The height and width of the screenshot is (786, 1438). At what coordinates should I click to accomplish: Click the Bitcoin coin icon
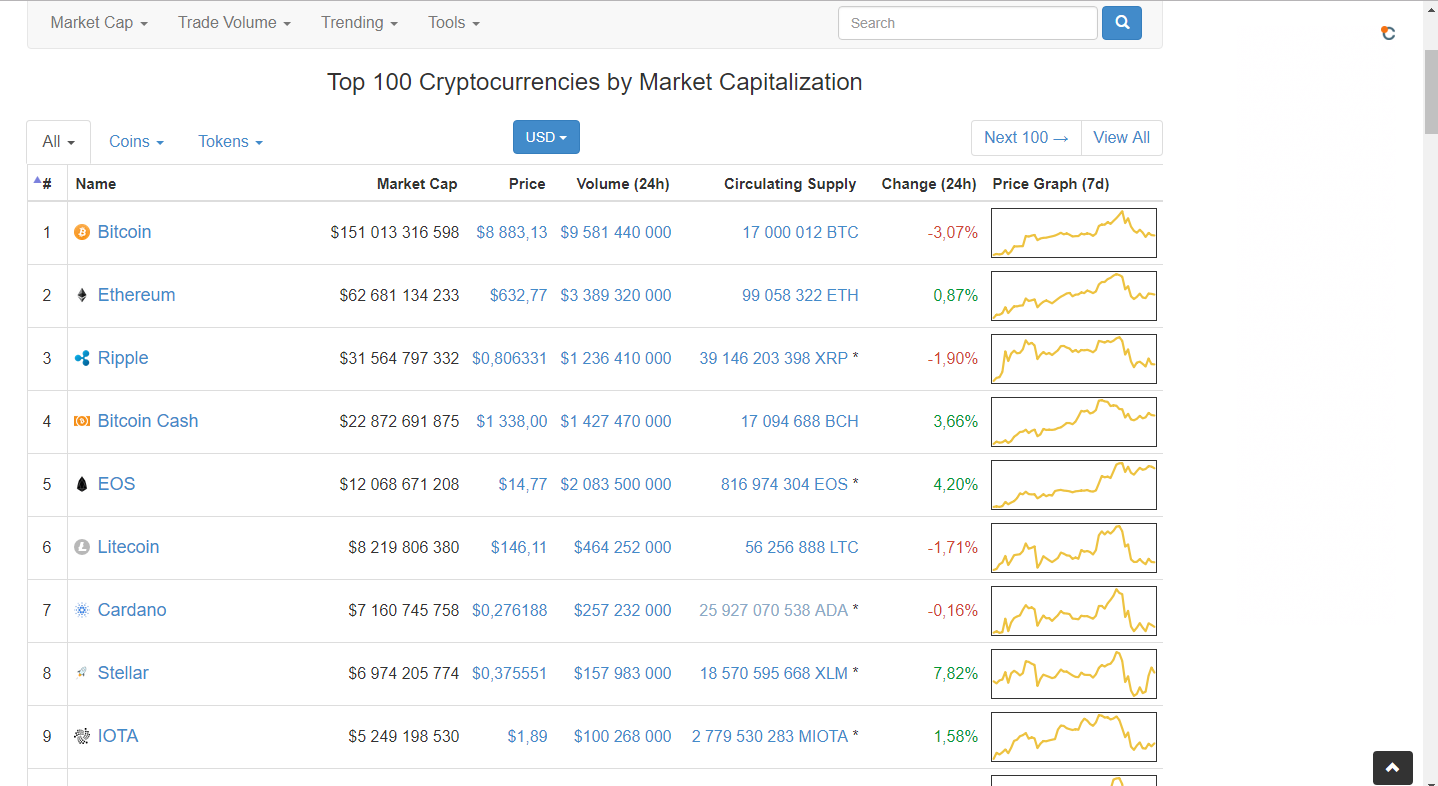click(x=82, y=232)
